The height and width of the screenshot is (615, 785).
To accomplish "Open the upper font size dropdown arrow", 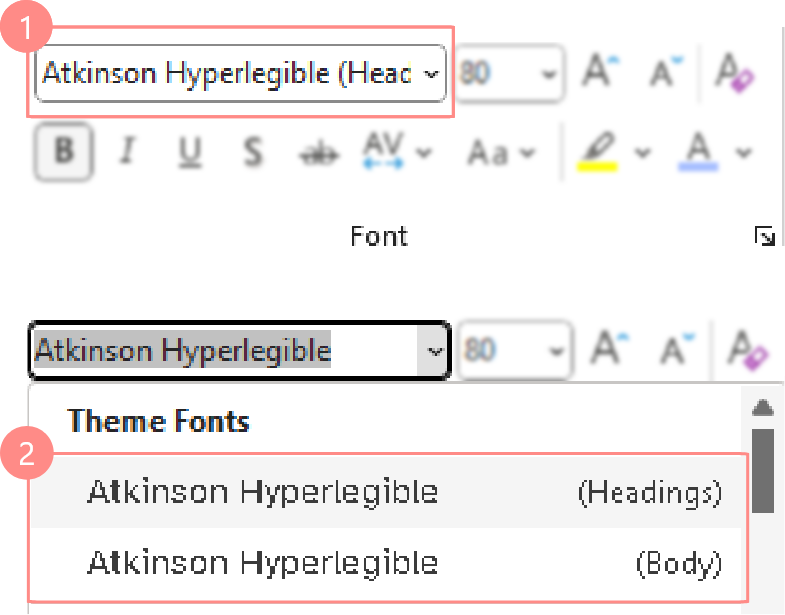I will point(549,75).
